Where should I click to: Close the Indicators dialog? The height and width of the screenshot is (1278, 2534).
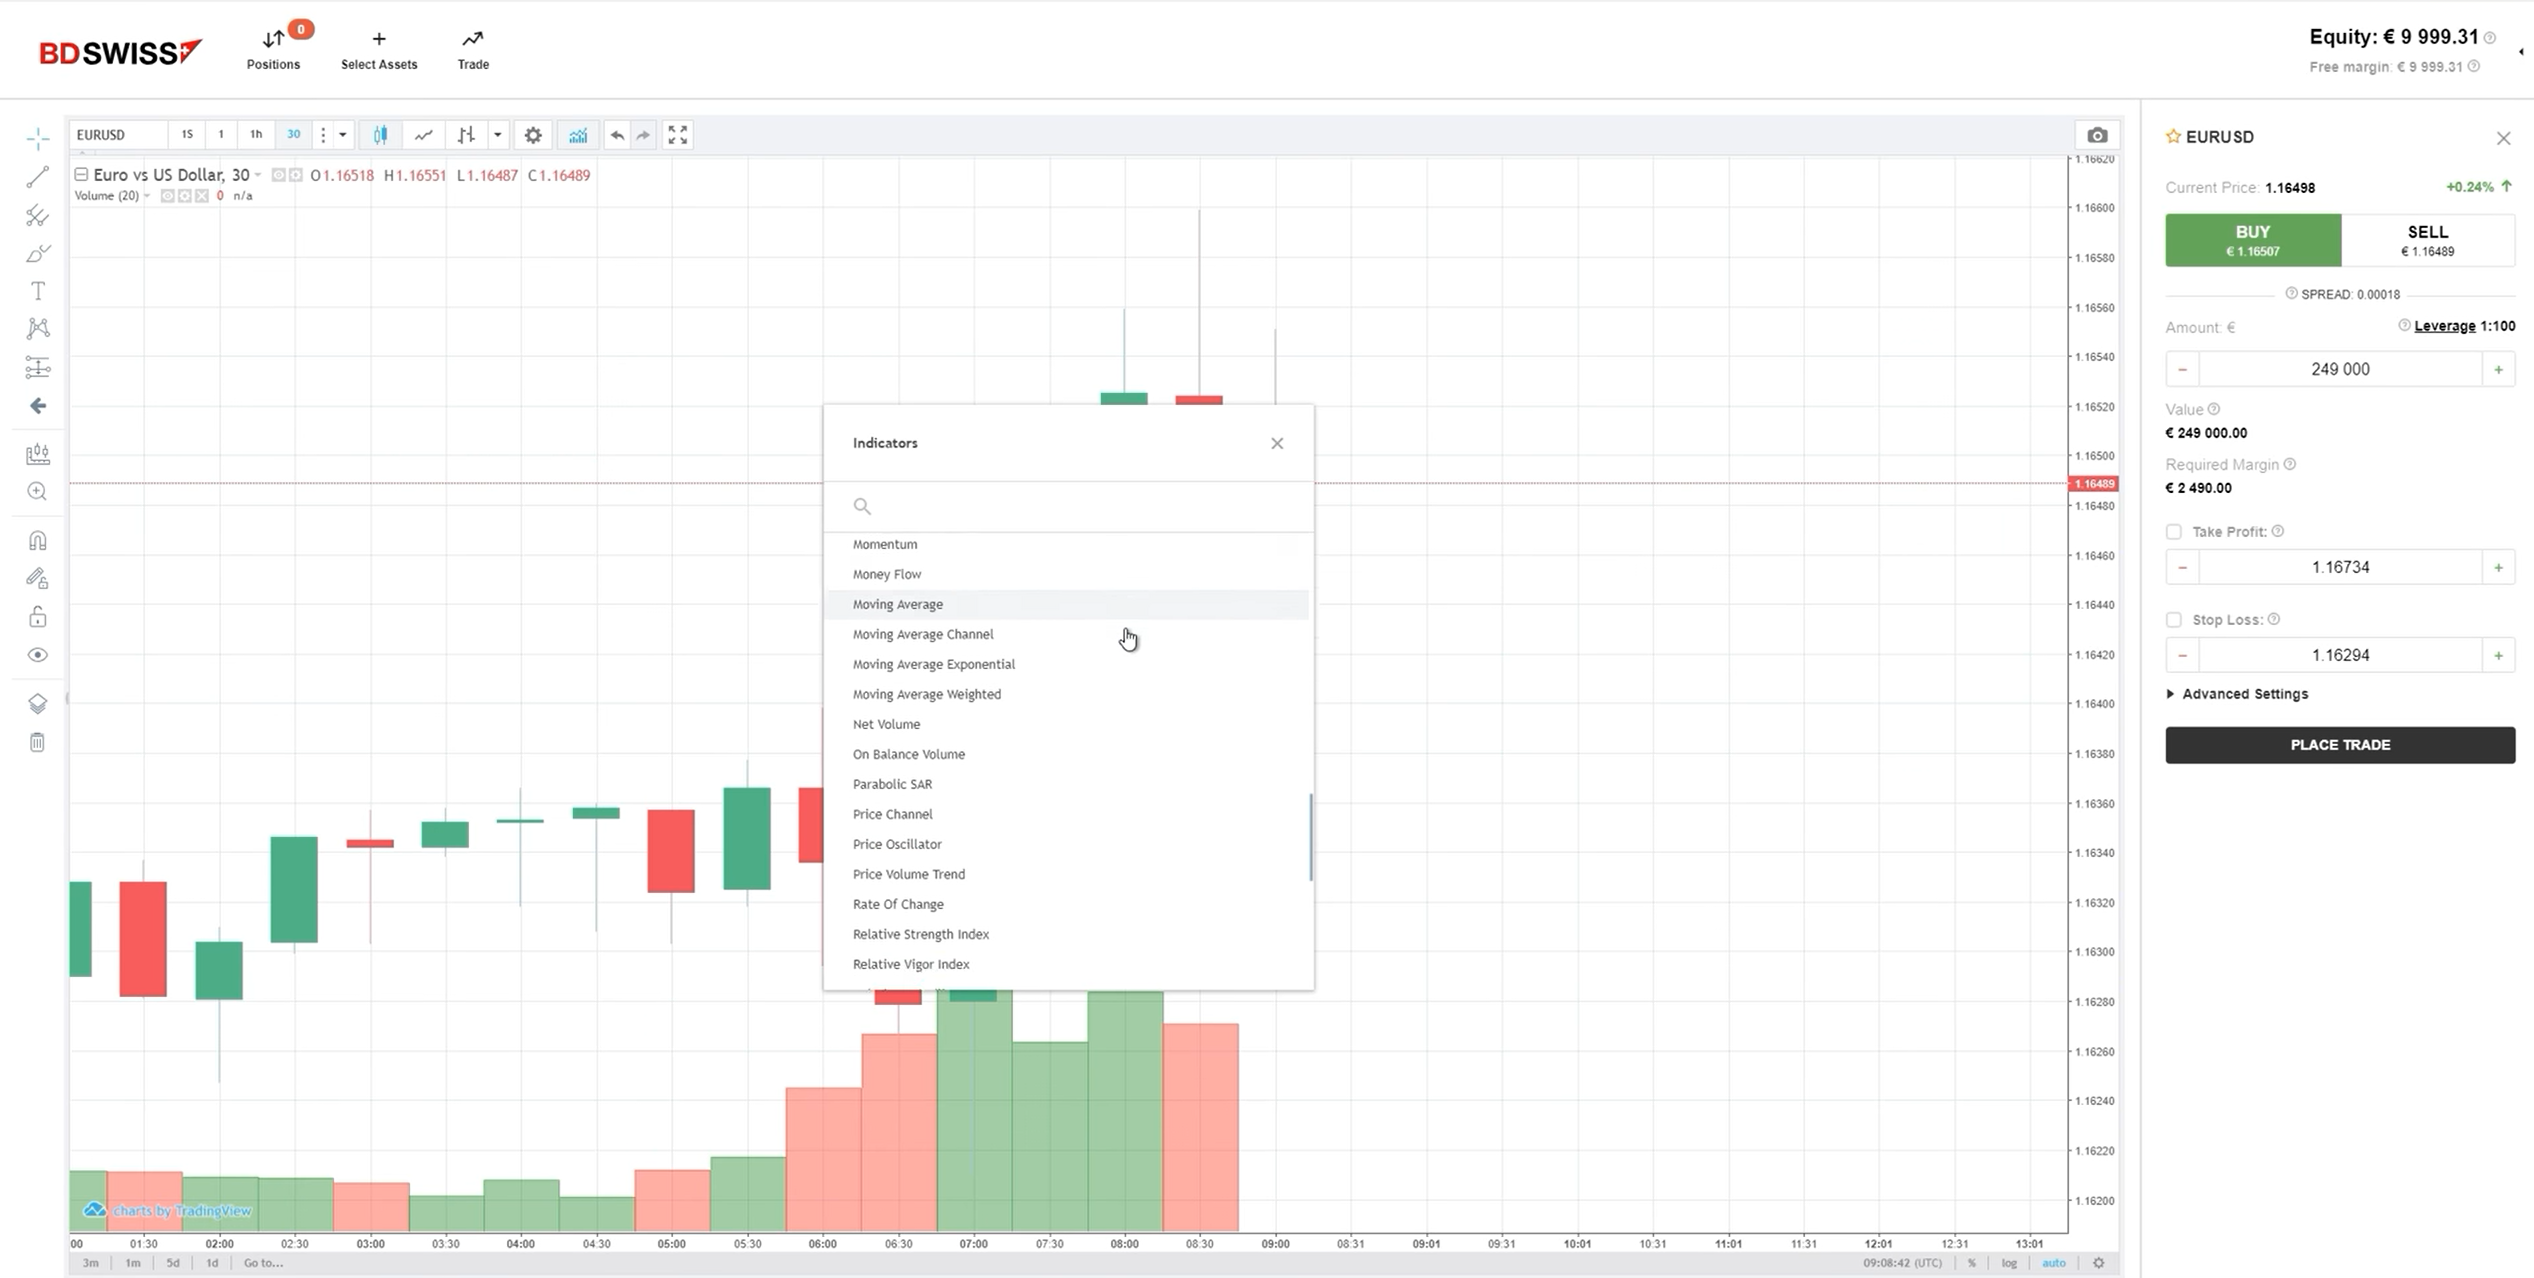1277,443
